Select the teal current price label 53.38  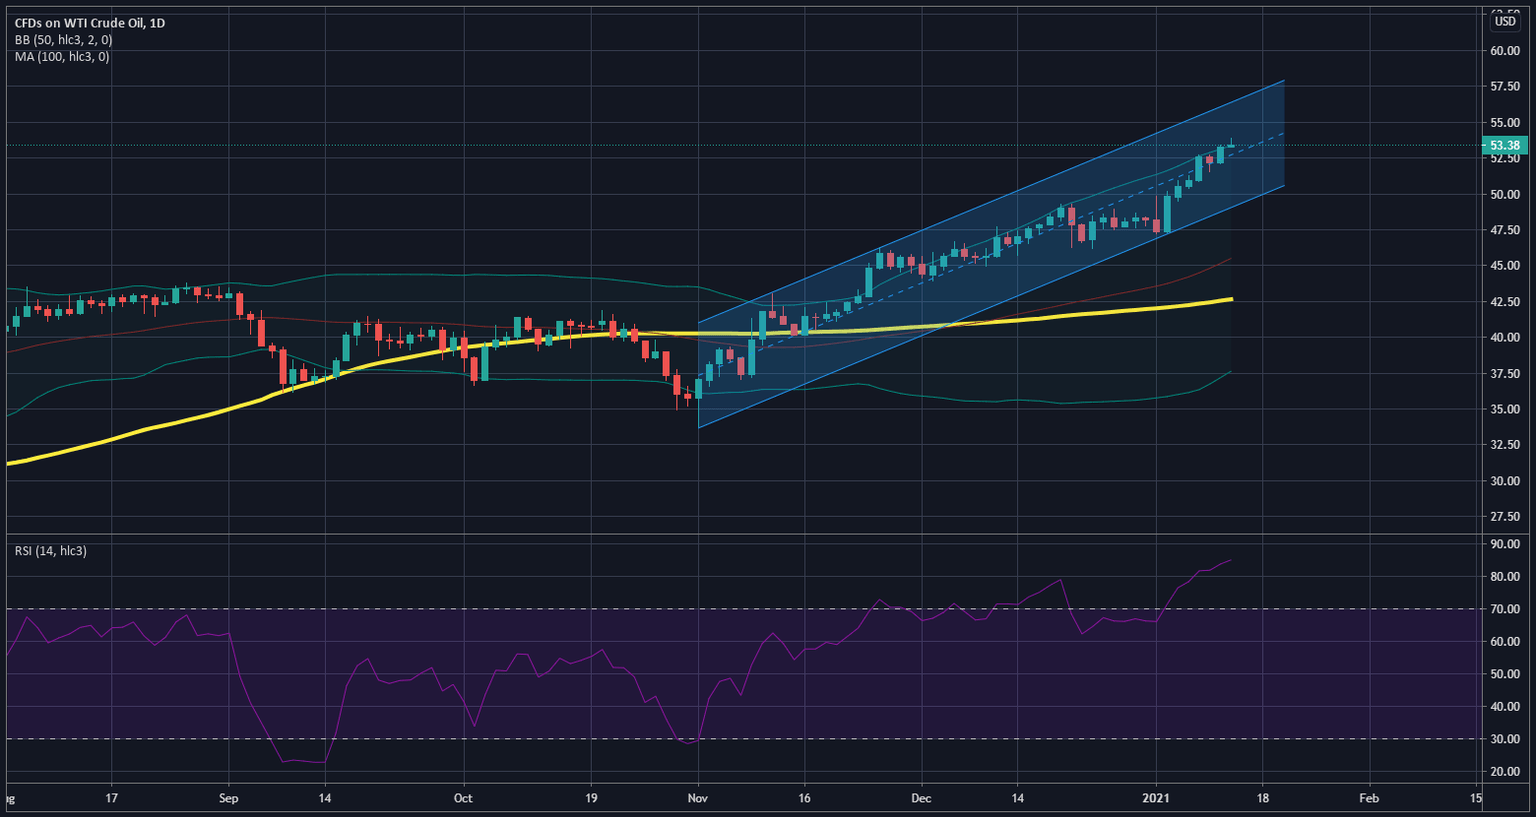pos(1505,145)
